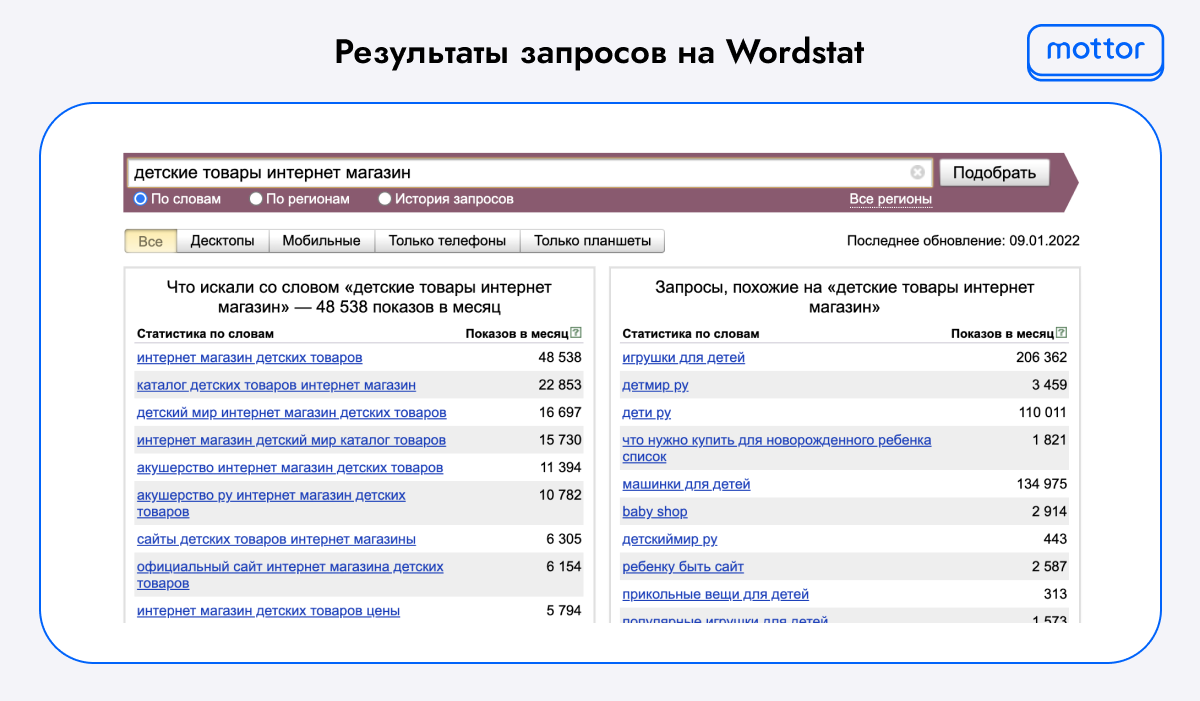The height and width of the screenshot is (701, 1200).
Task: Open 'сайты детских товаров интернет магазины' link
Action: pyautogui.click(x=276, y=539)
